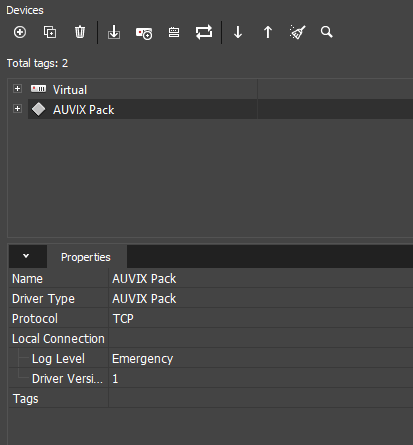Expand the AUVIX Pack device node
This screenshot has width=413, height=445.
(17, 109)
